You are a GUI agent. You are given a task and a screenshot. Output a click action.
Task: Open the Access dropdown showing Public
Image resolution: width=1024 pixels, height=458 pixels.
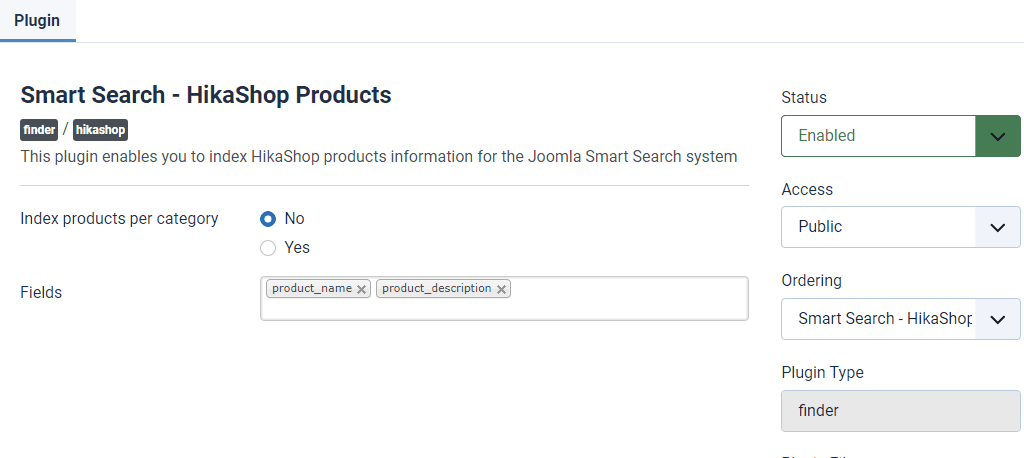[901, 227]
